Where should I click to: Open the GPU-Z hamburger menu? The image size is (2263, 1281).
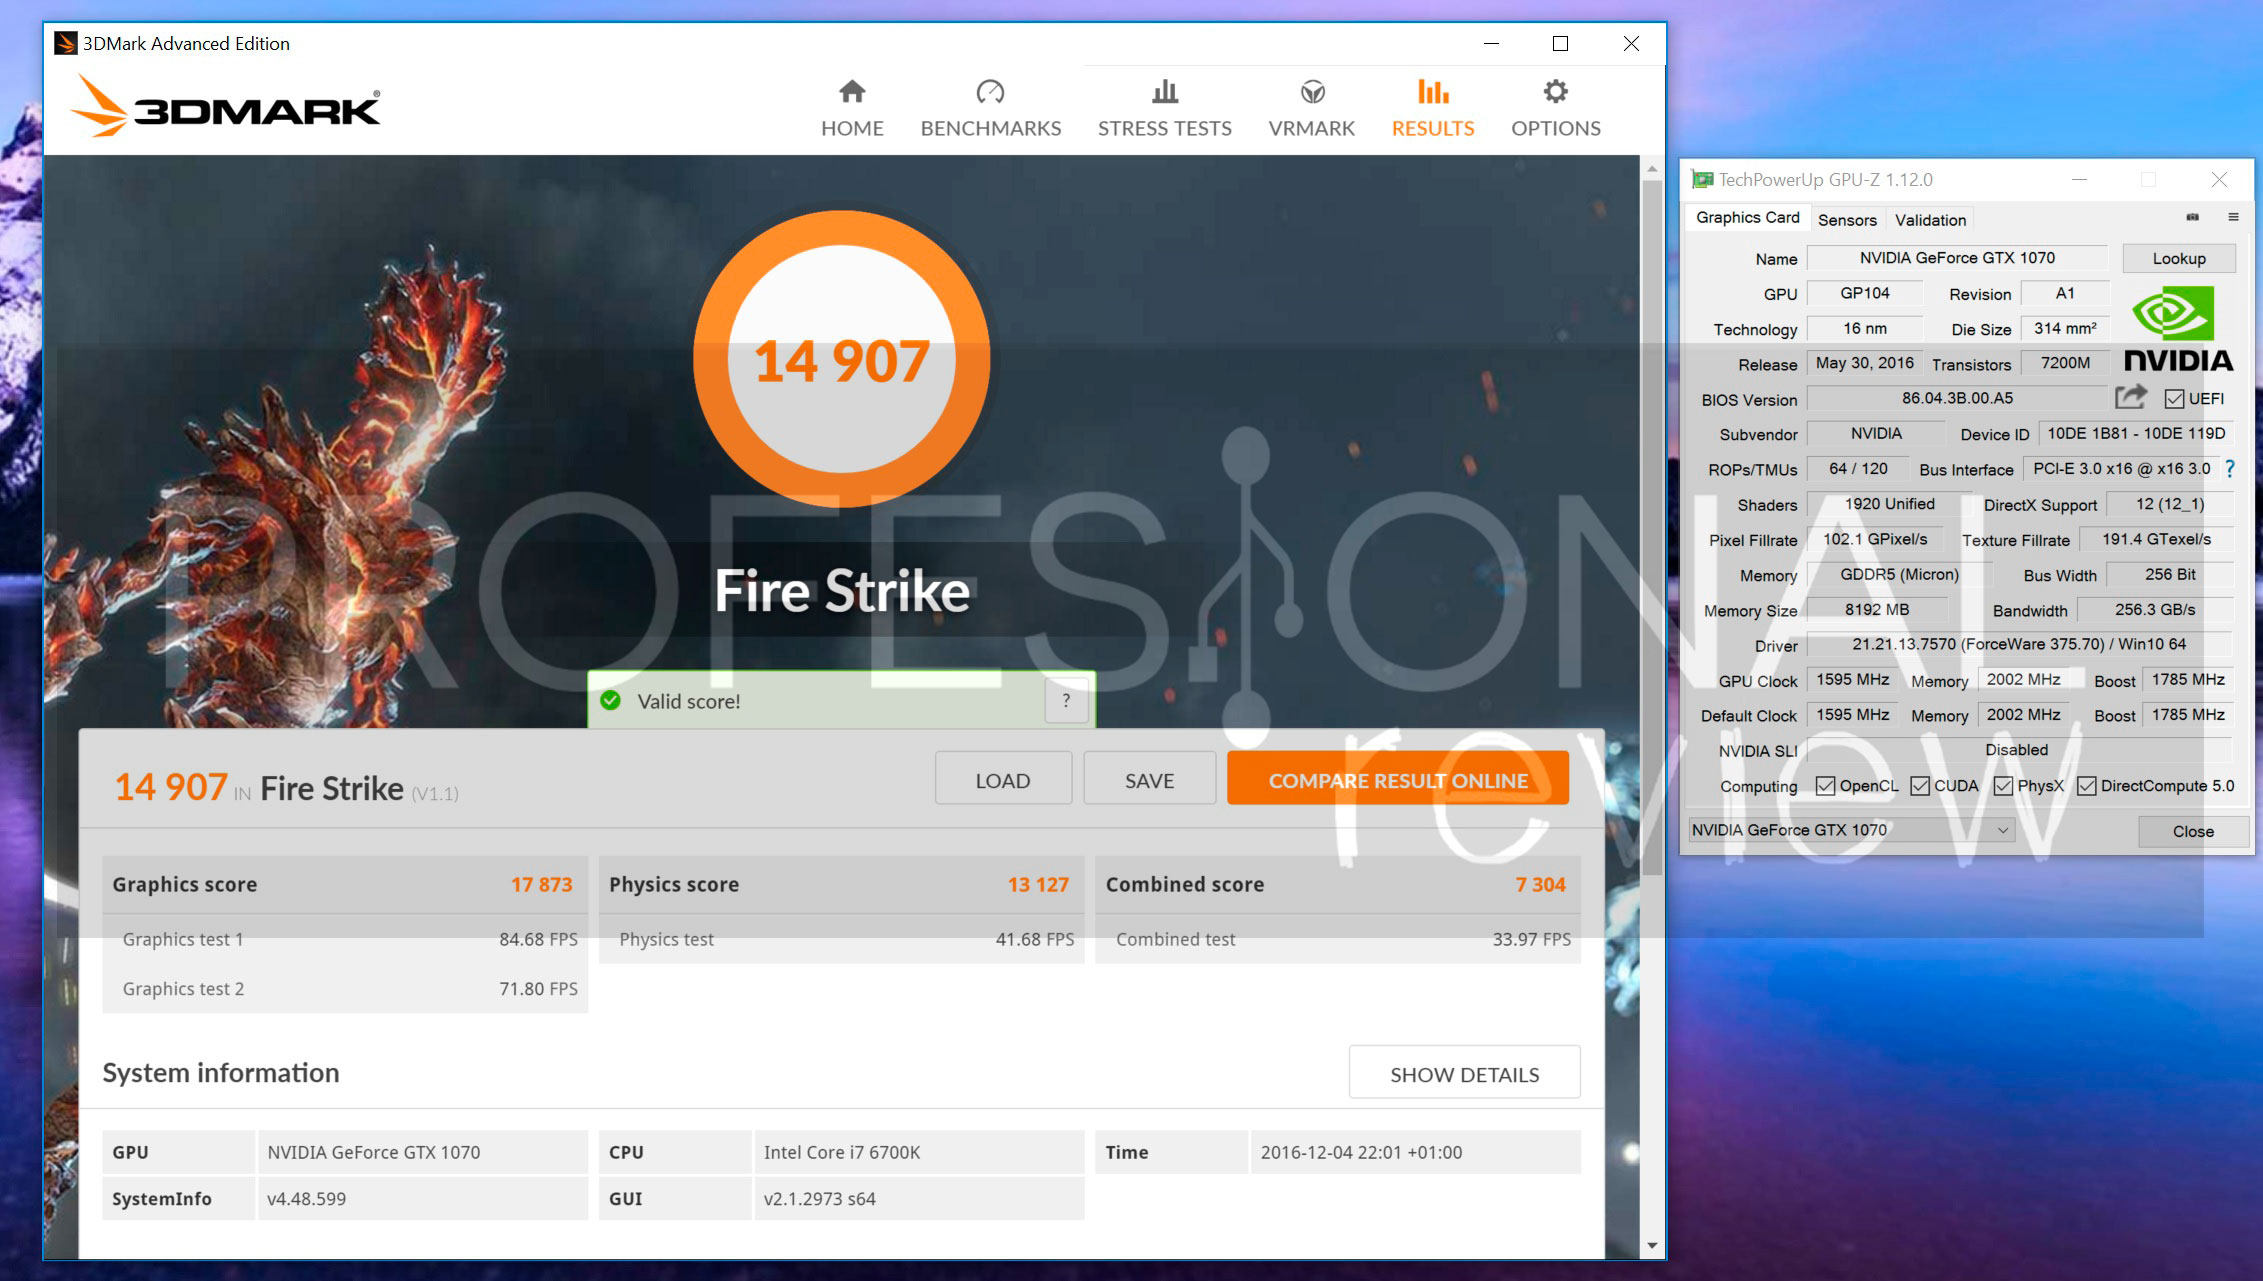[2233, 217]
